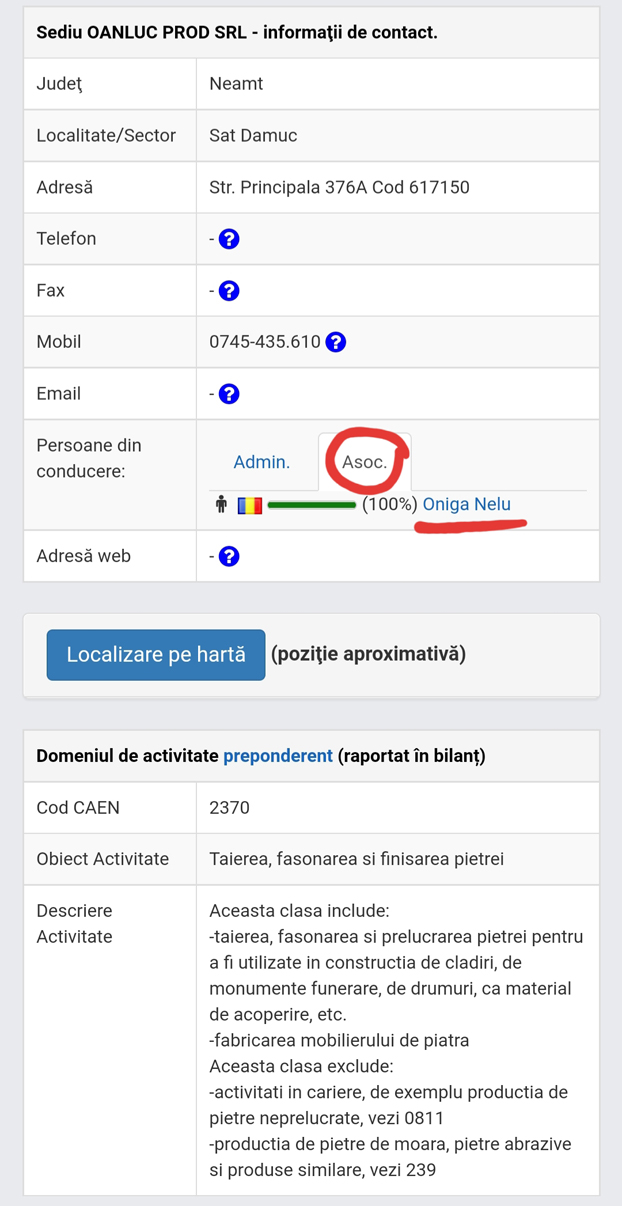Image resolution: width=622 pixels, height=1206 pixels.
Task: Select the Obiect Activitate description text
Action: pyautogui.click(x=350, y=858)
